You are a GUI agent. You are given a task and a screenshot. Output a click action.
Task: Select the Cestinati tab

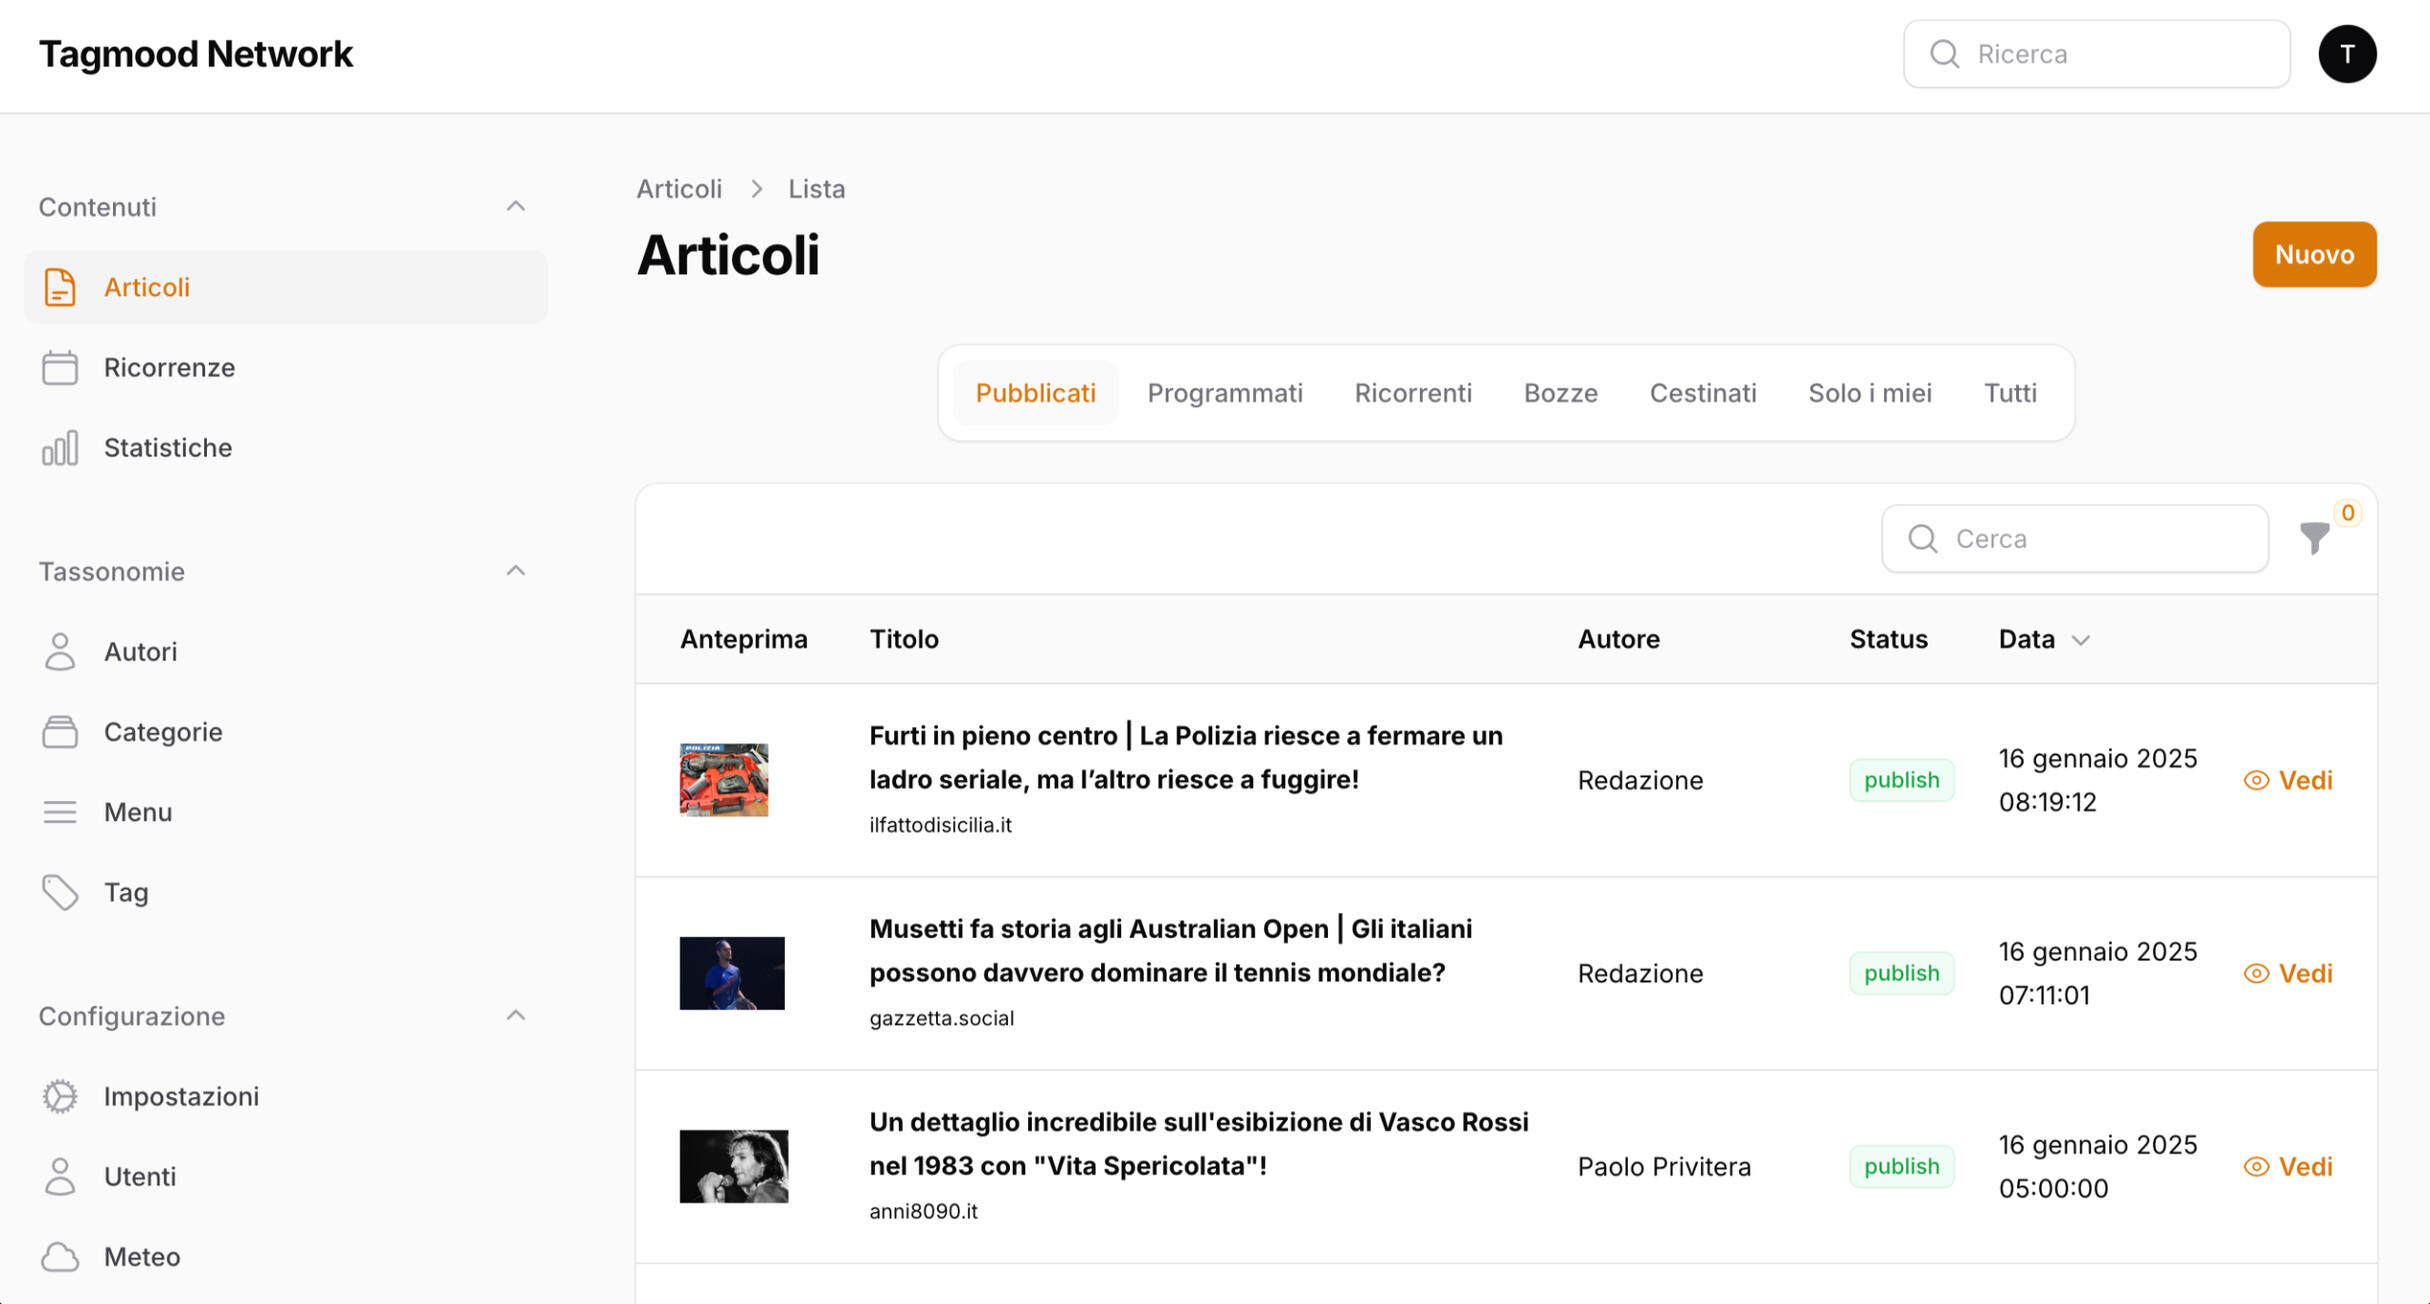pyautogui.click(x=1702, y=393)
